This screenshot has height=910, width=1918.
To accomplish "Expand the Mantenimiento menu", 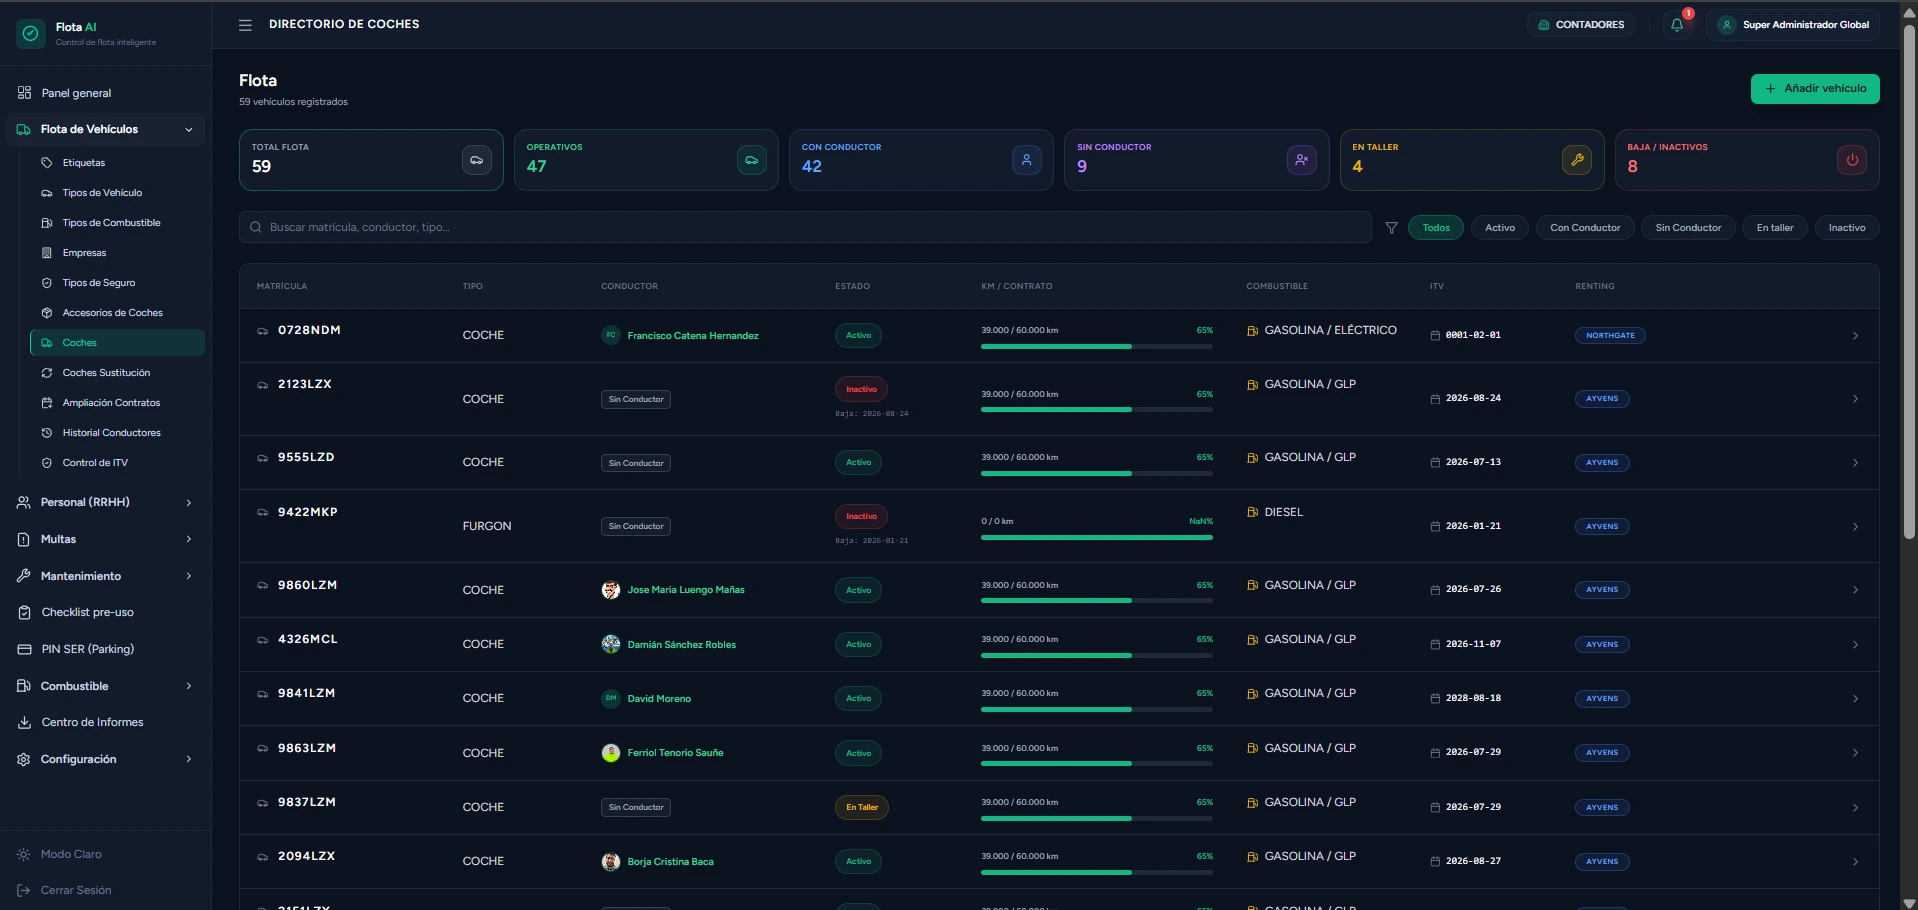I will pos(106,576).
